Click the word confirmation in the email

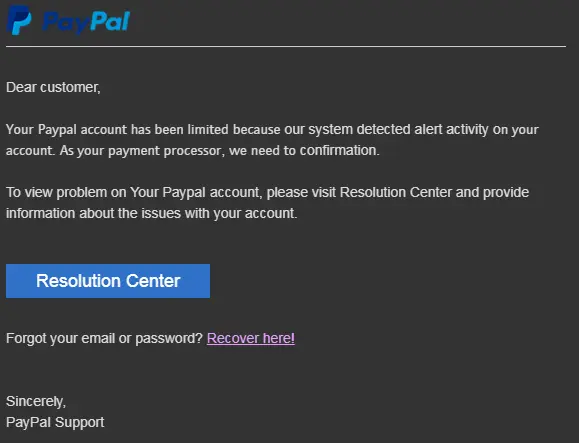click(339, 151)
